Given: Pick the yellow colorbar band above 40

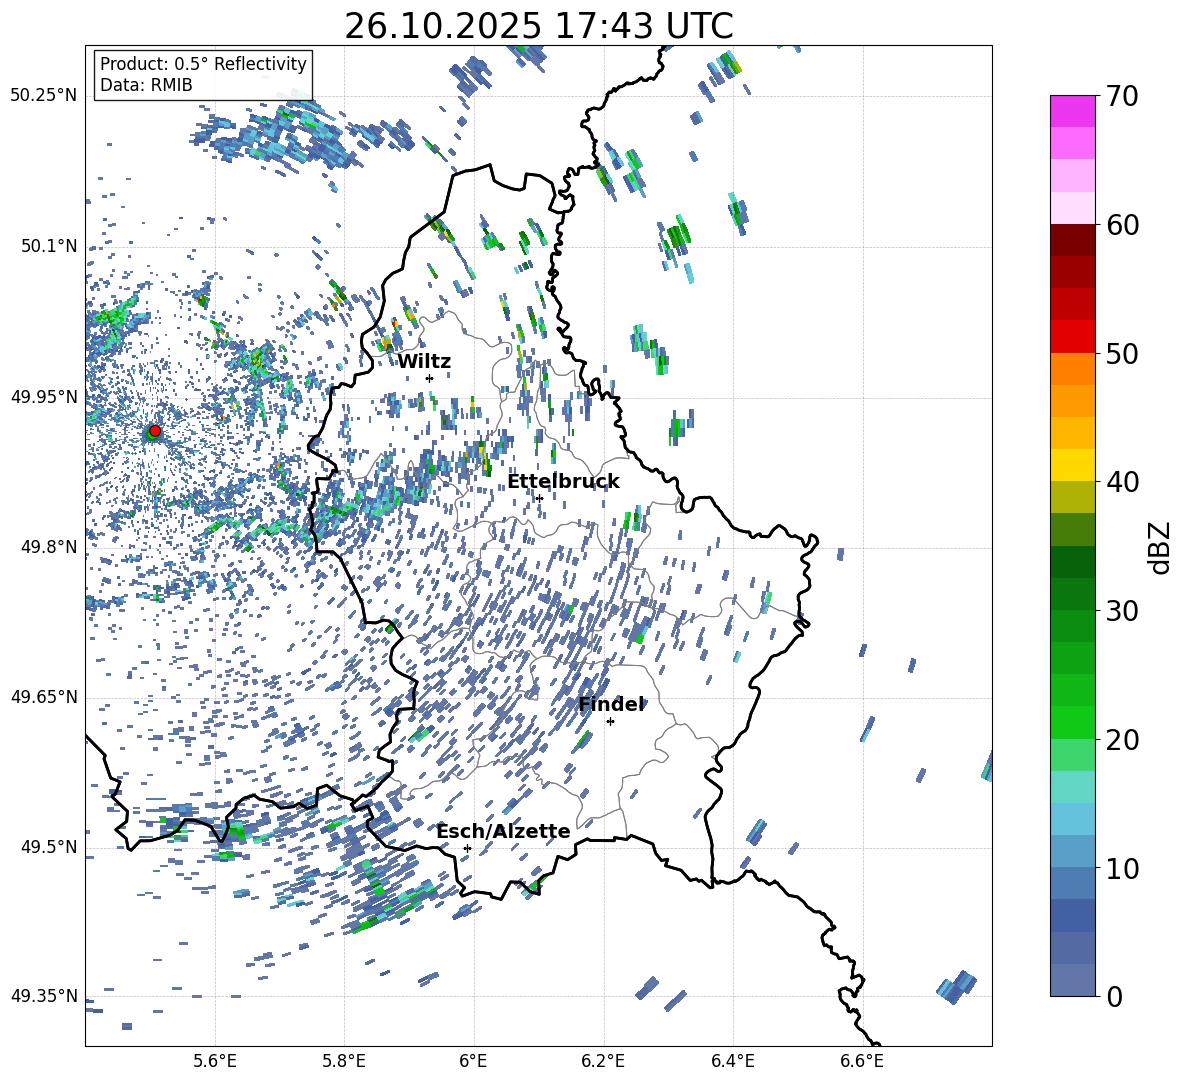Looking at the screenshot, I should [1073, 465].
